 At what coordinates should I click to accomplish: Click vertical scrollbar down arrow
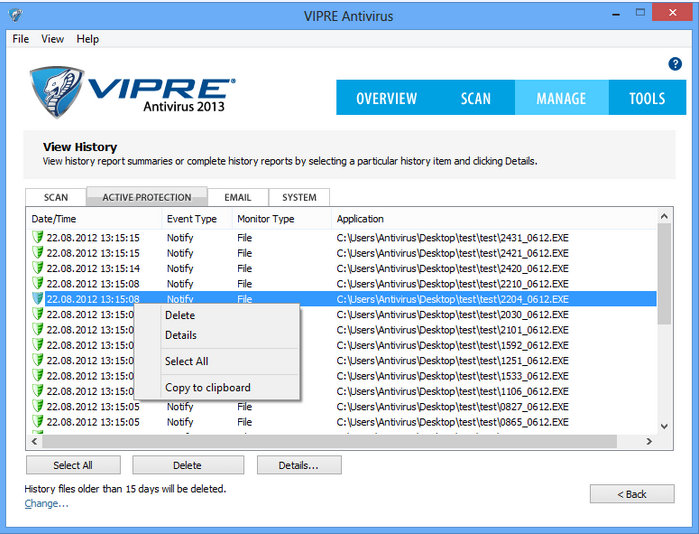click(x=664, y=426)
